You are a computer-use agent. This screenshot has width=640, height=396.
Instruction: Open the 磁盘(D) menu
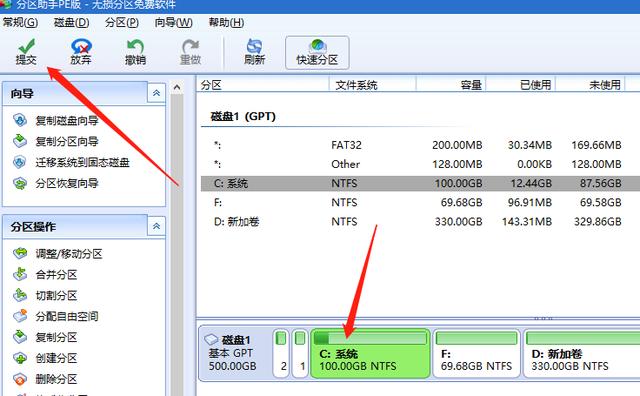click(x=71, y=22)
